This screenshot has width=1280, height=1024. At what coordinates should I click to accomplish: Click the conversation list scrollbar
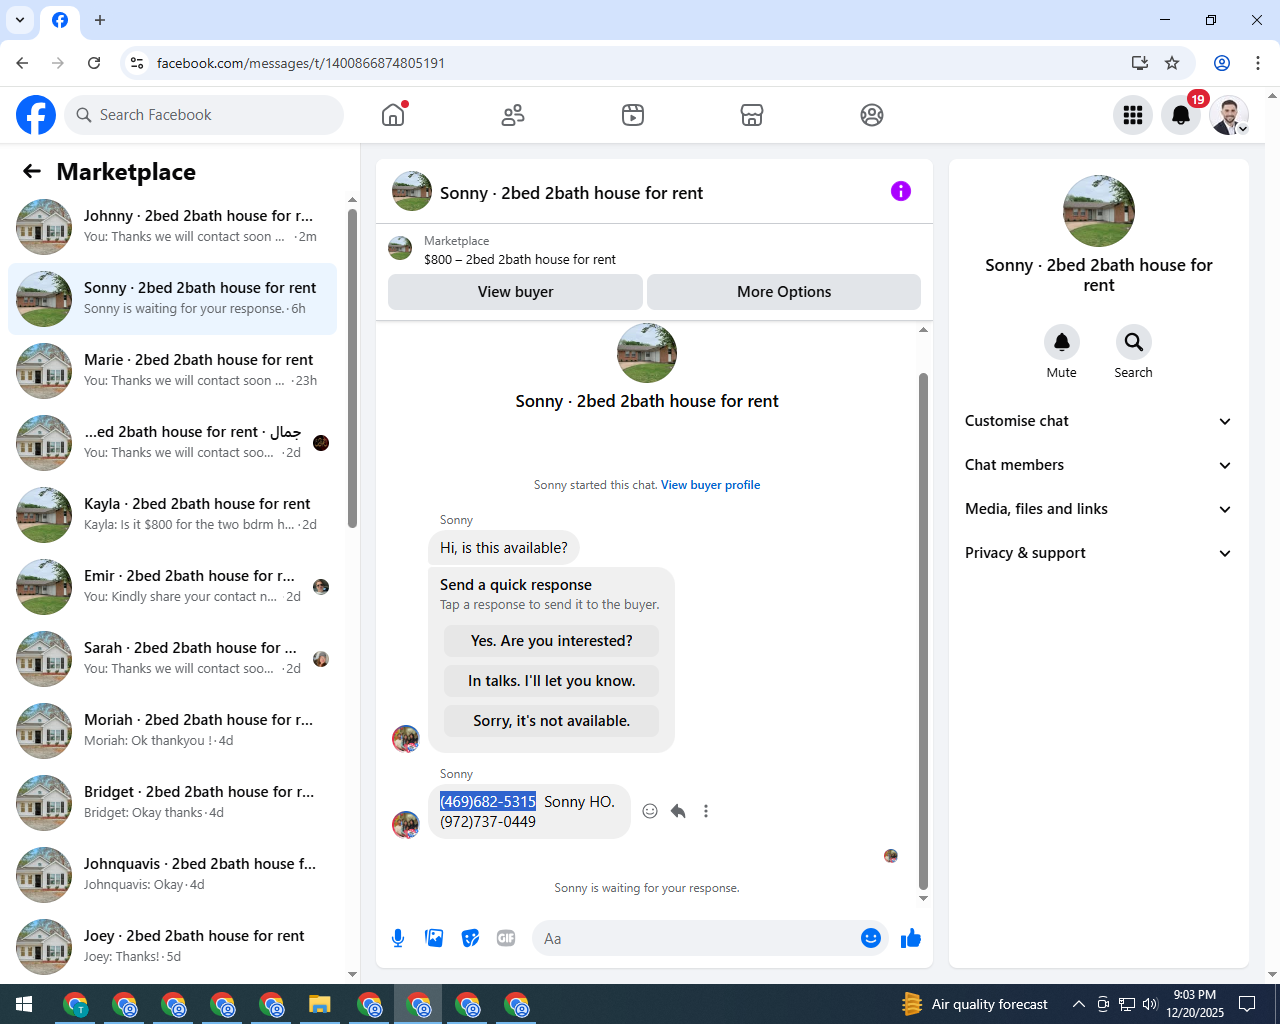352,368
